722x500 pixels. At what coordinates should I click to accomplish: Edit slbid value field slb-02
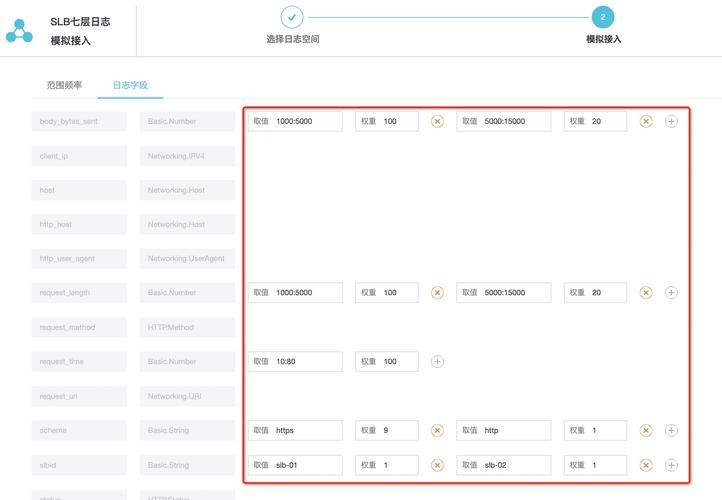click(504, 465)
